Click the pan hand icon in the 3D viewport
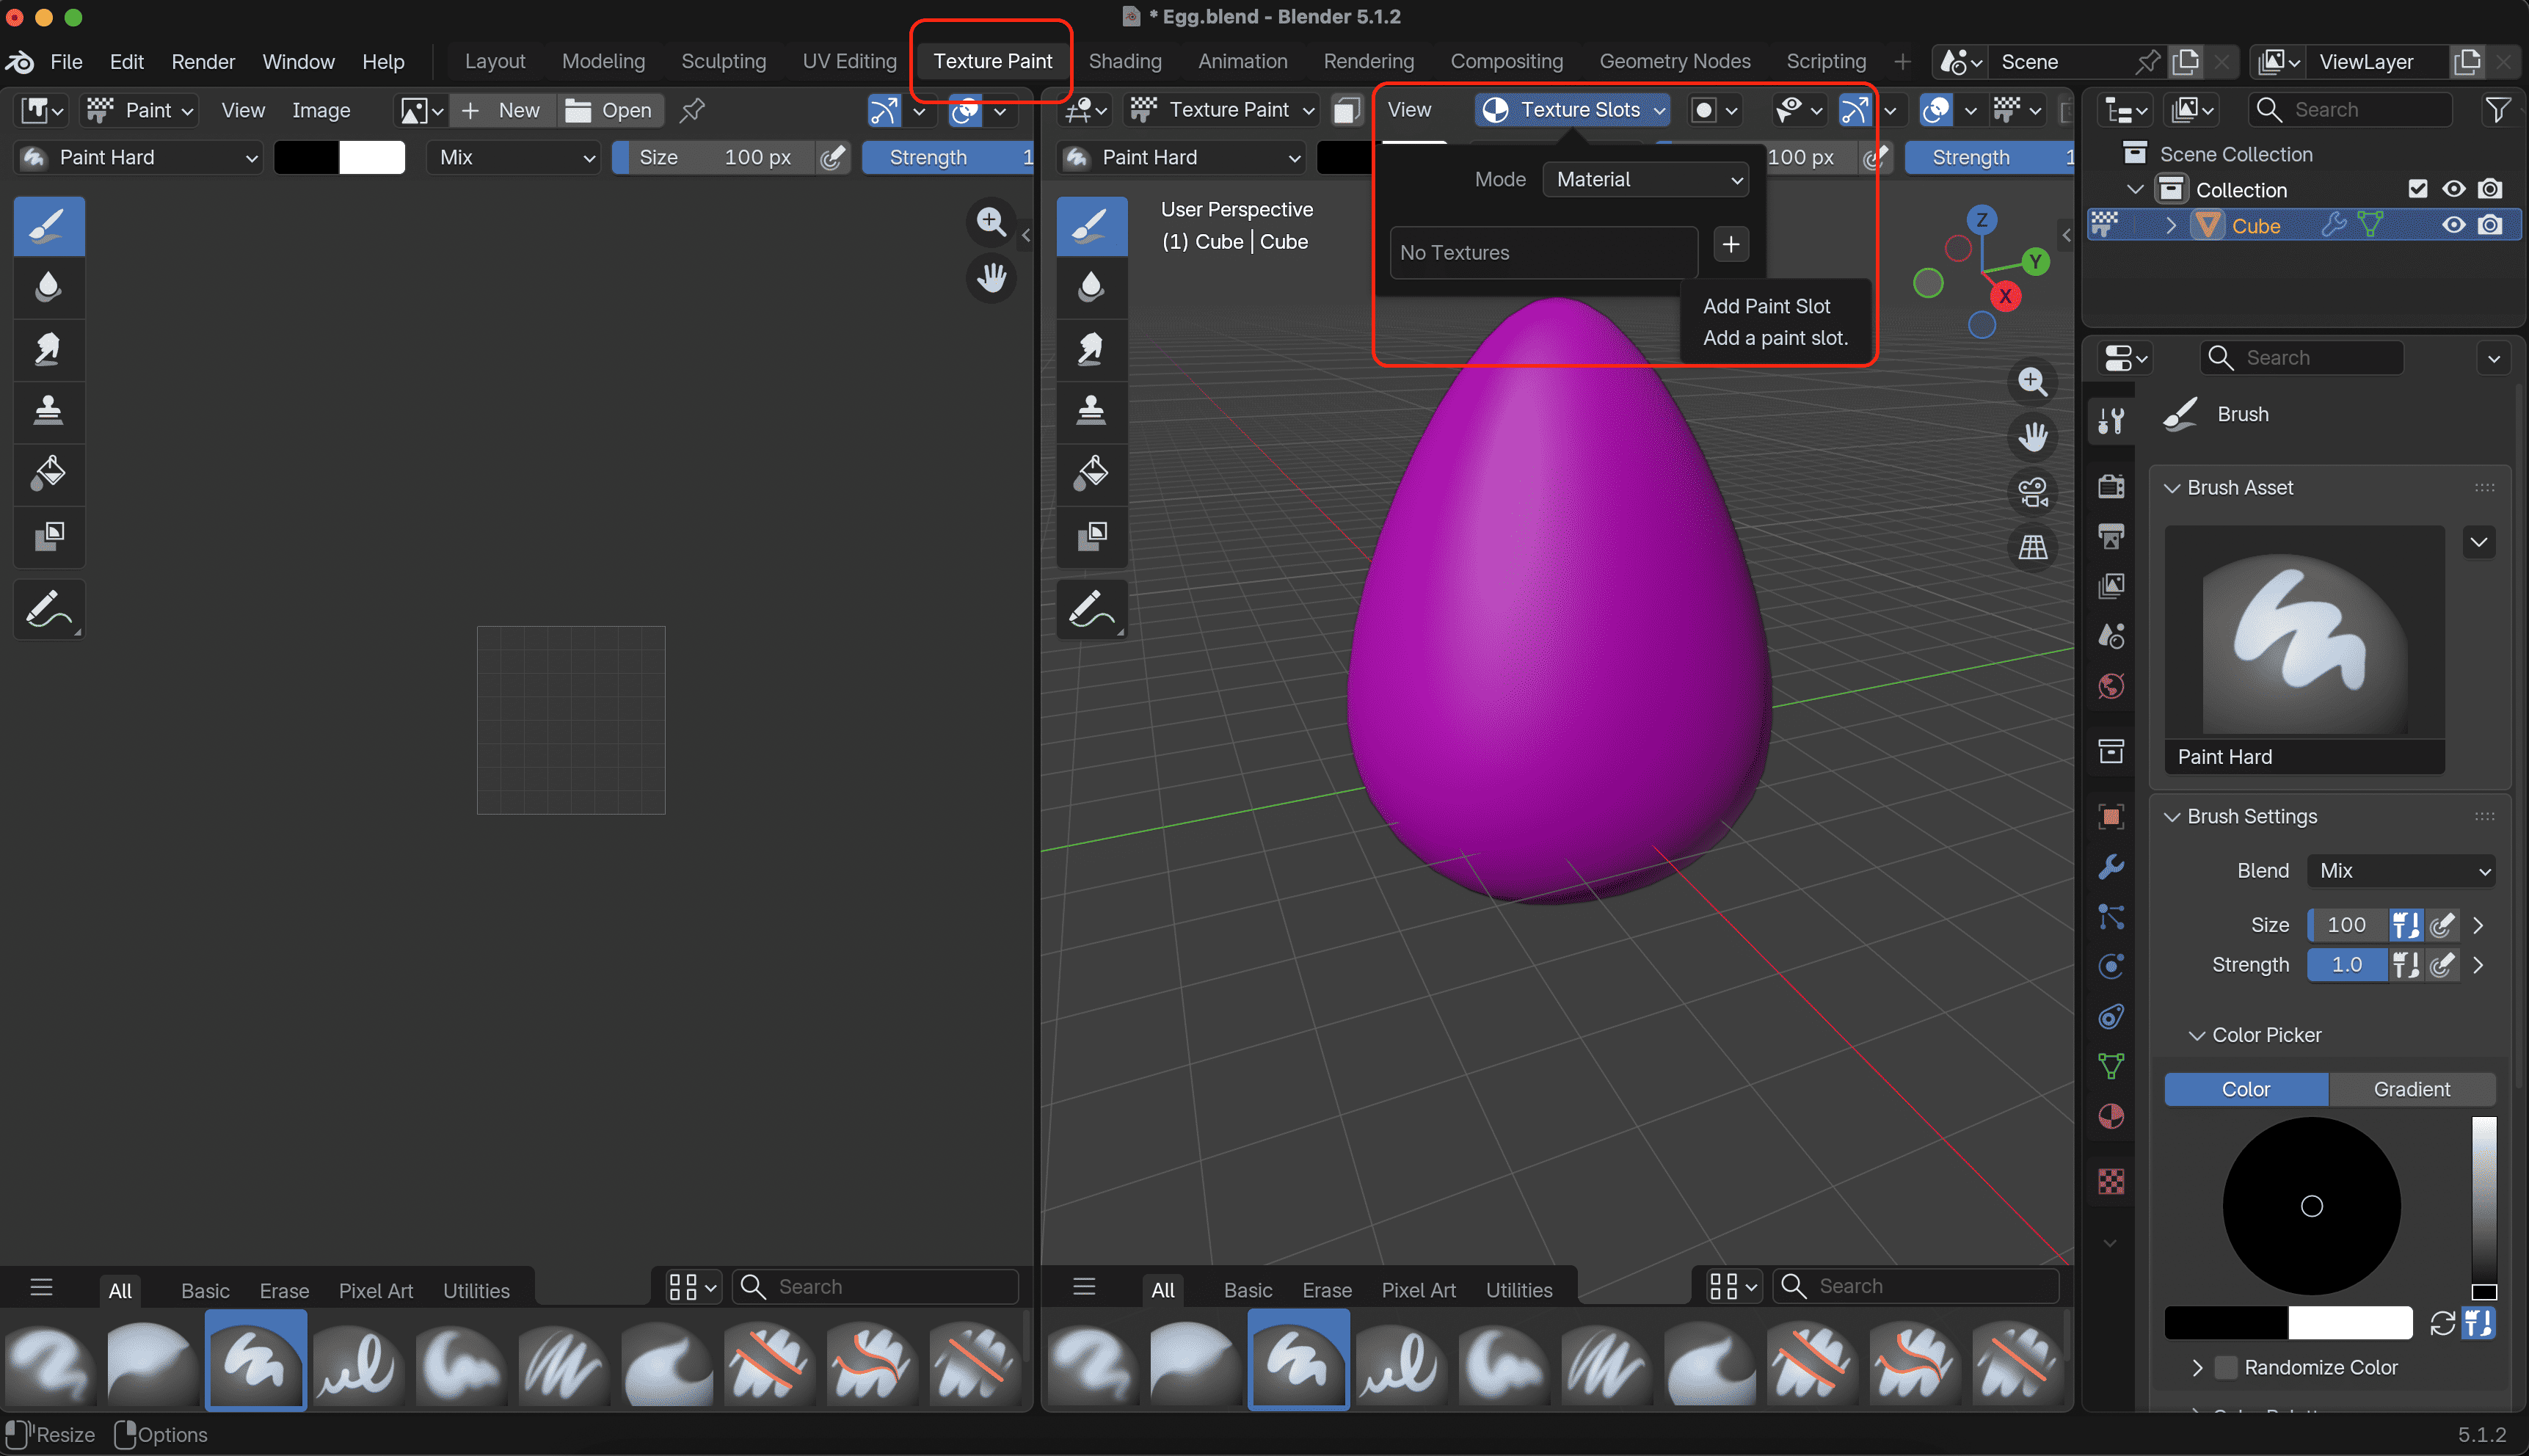2529x1456 pixels. click(x=2032, y=436)
